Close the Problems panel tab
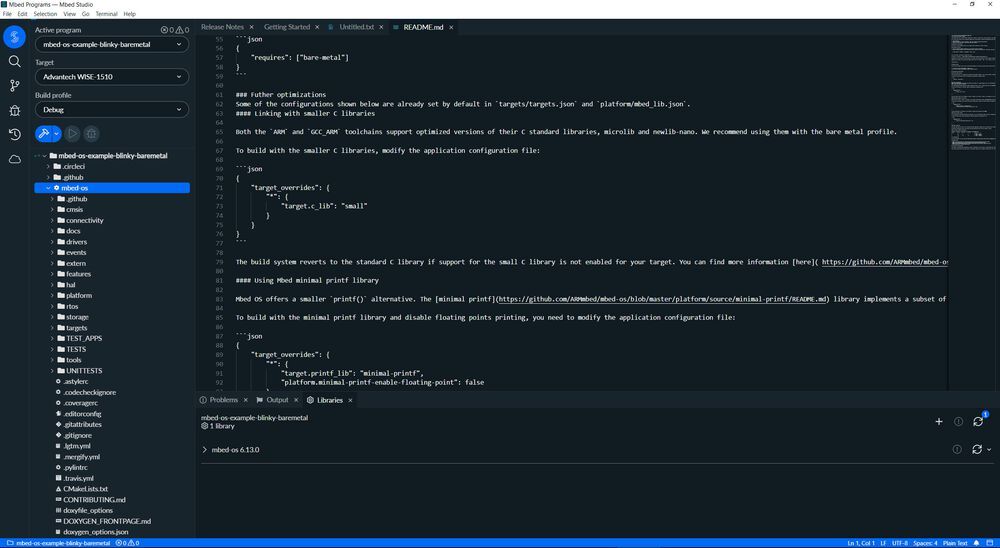This screenshot has height=548, width=1000. [246, 400]
